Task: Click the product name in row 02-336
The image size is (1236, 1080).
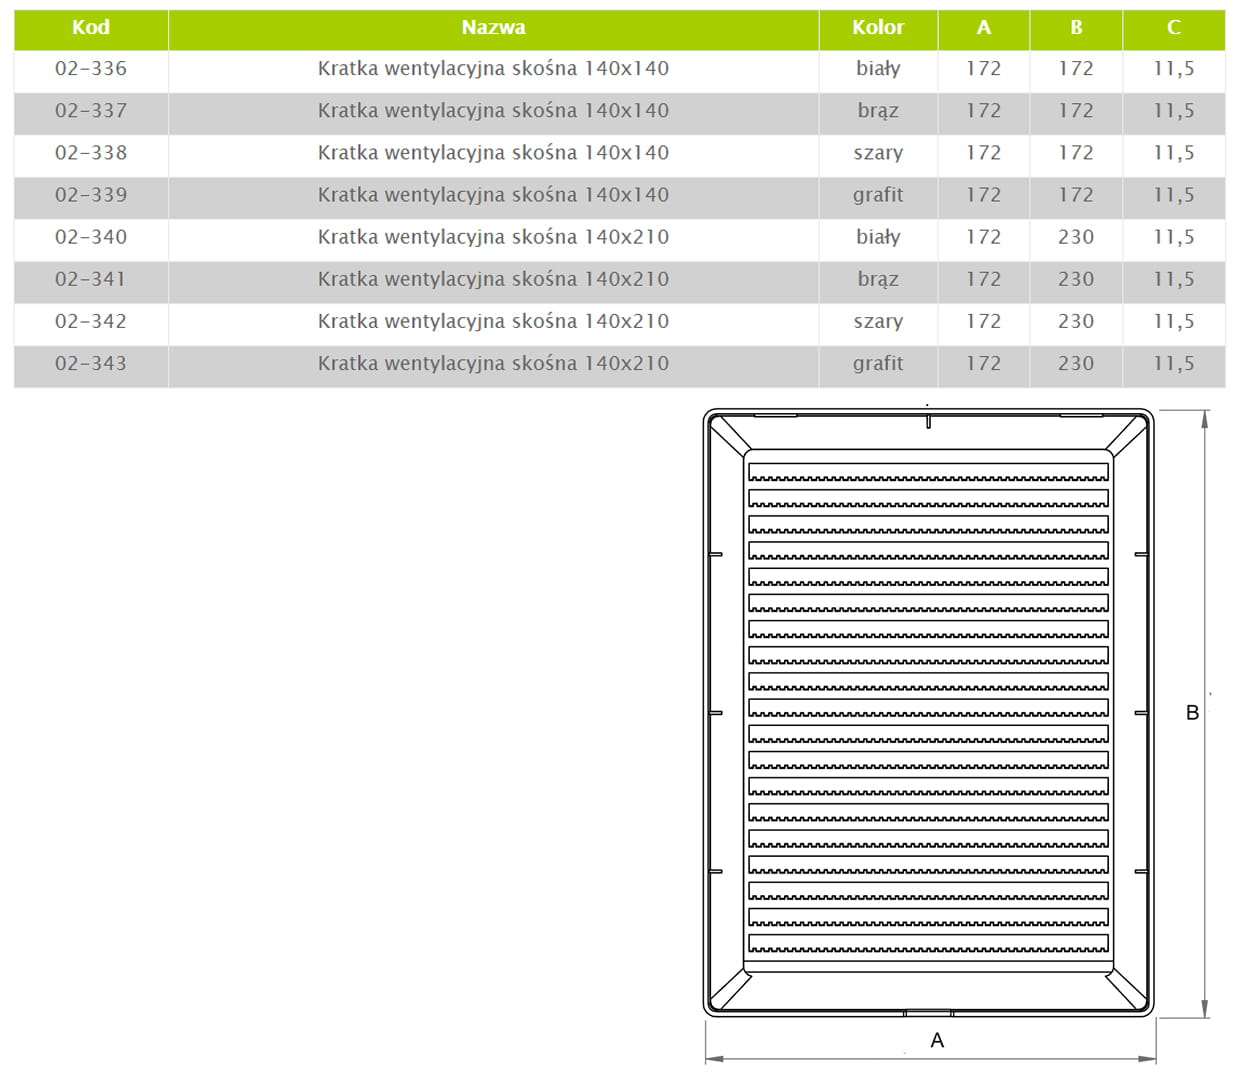Action: pyautogui.click(x=493, y=69)
